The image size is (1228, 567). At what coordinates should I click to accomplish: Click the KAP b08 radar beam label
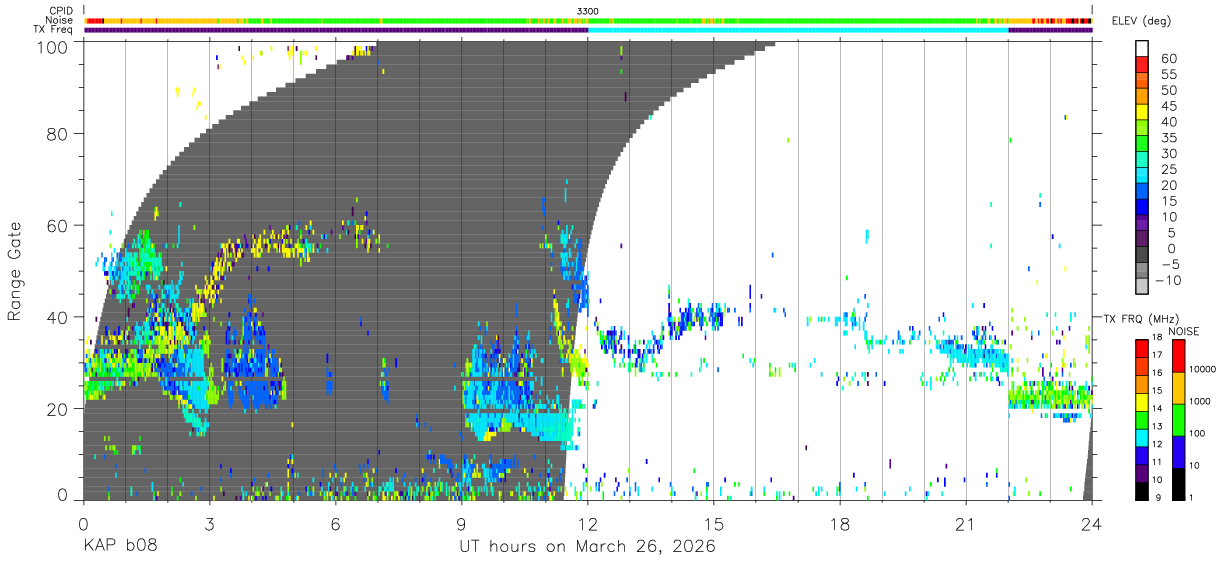tap(120, 547)
